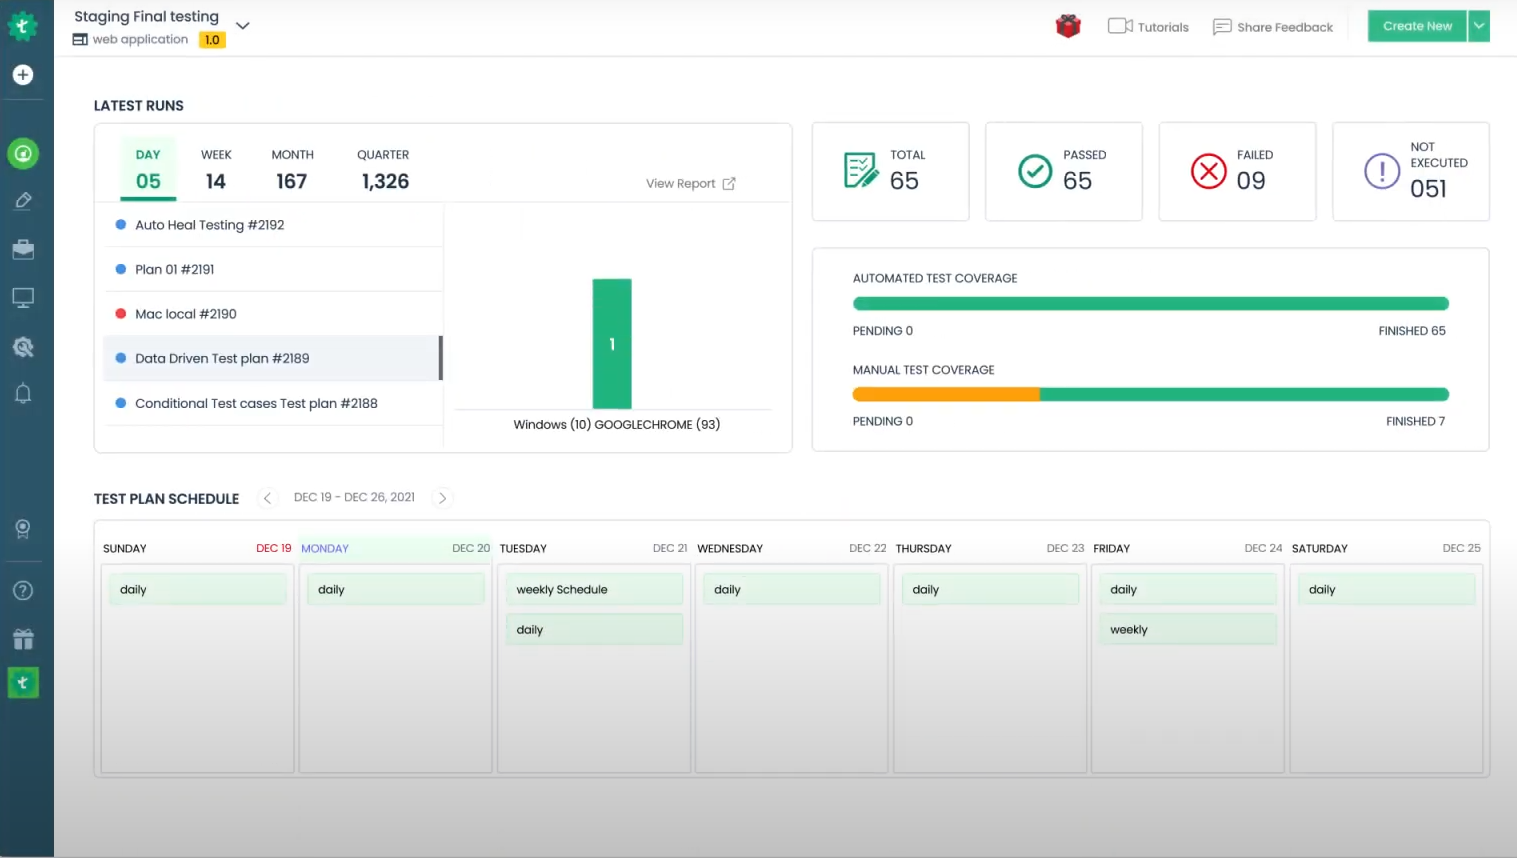This screenshot has width=1517, height=858.
Task: Open the briefcase icon in the sidebar
Action: coord(23,249)
